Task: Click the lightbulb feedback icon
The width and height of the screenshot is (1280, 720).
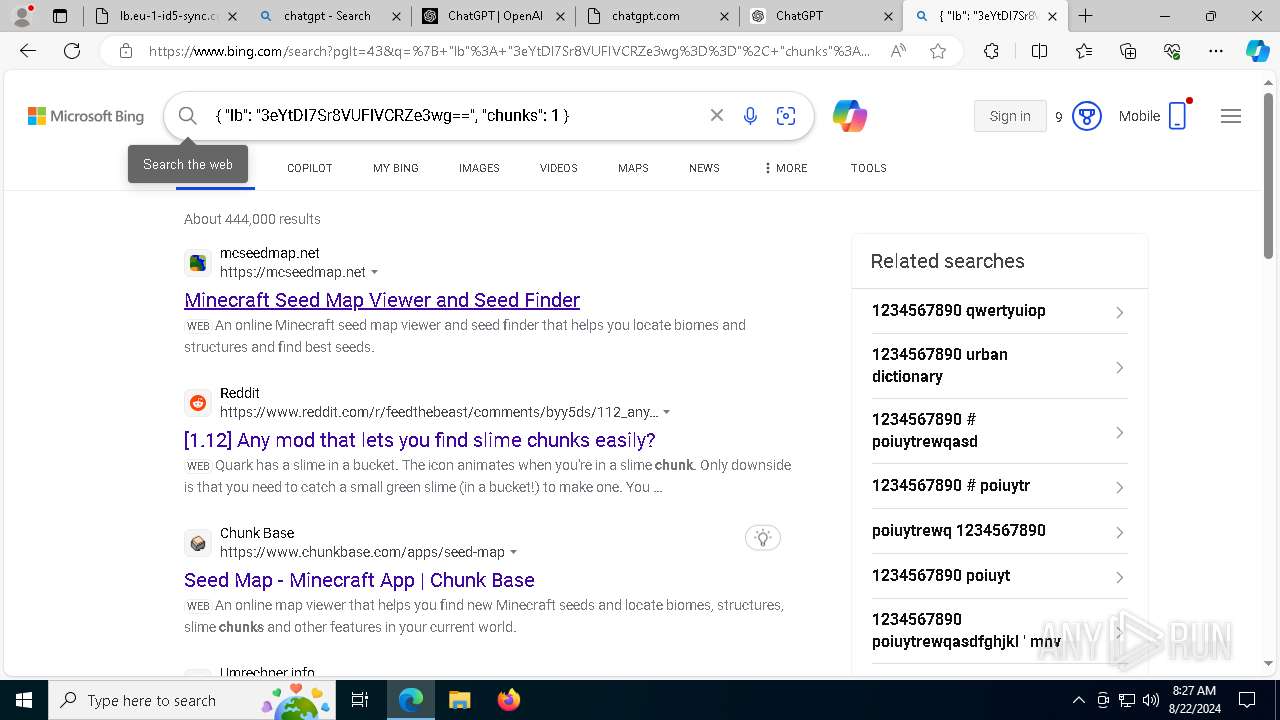Action: [763, 538]
